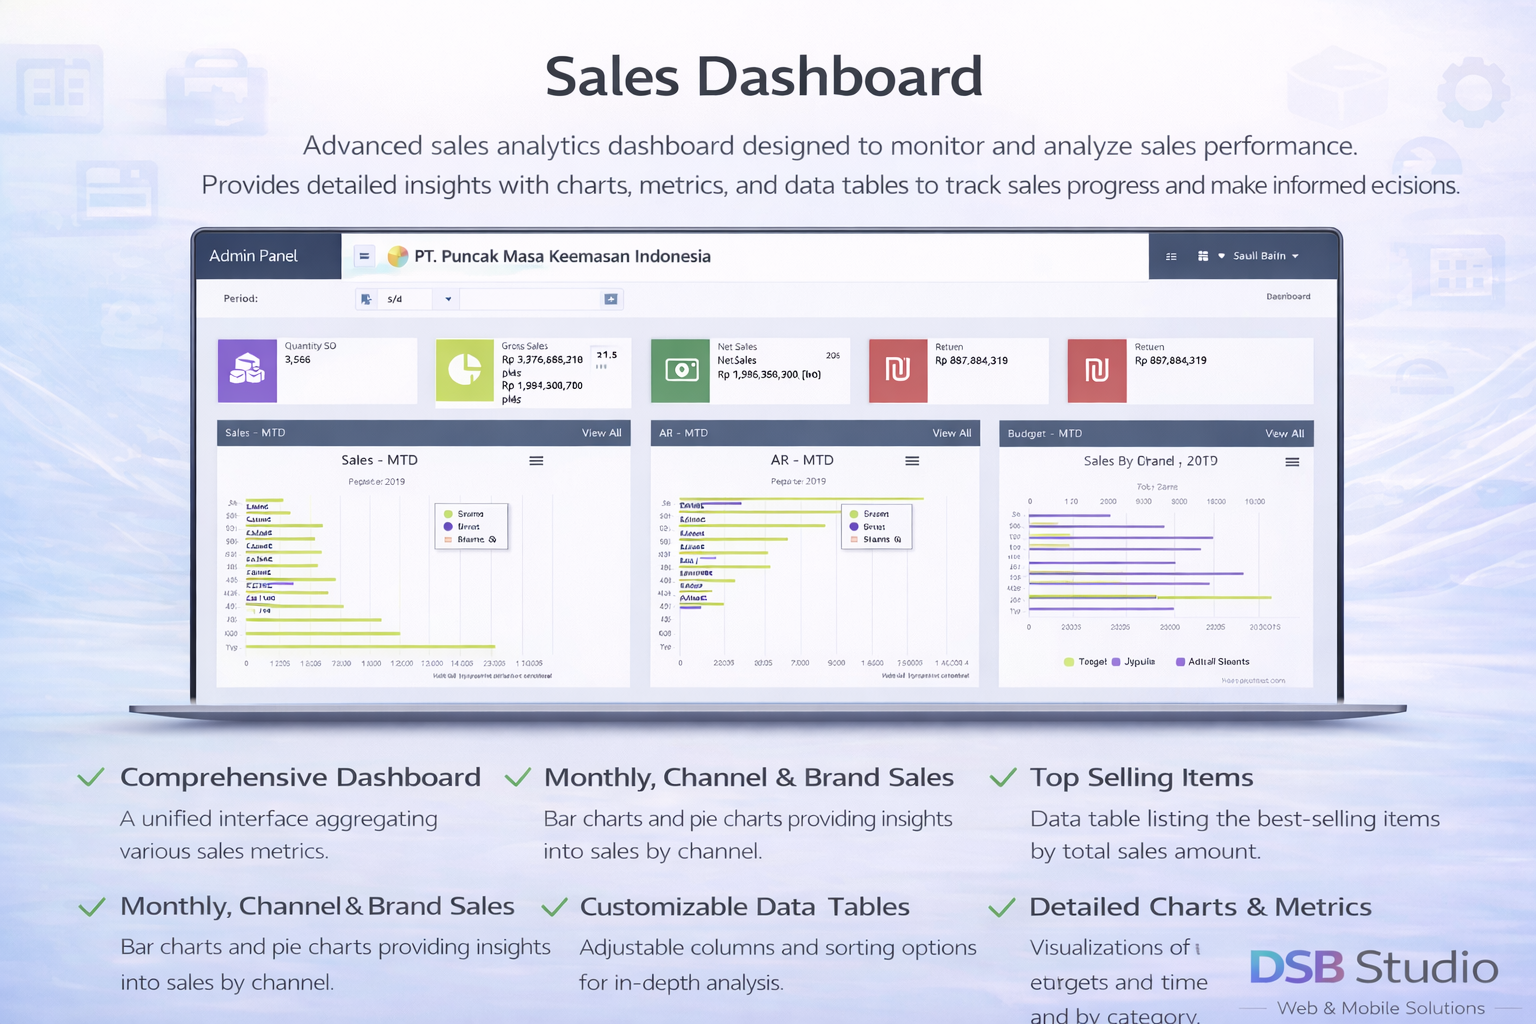This screenshot has height=1024, width=1536.
Task: Click the list view icon in the header
Action: click(x=1172, y=256)
